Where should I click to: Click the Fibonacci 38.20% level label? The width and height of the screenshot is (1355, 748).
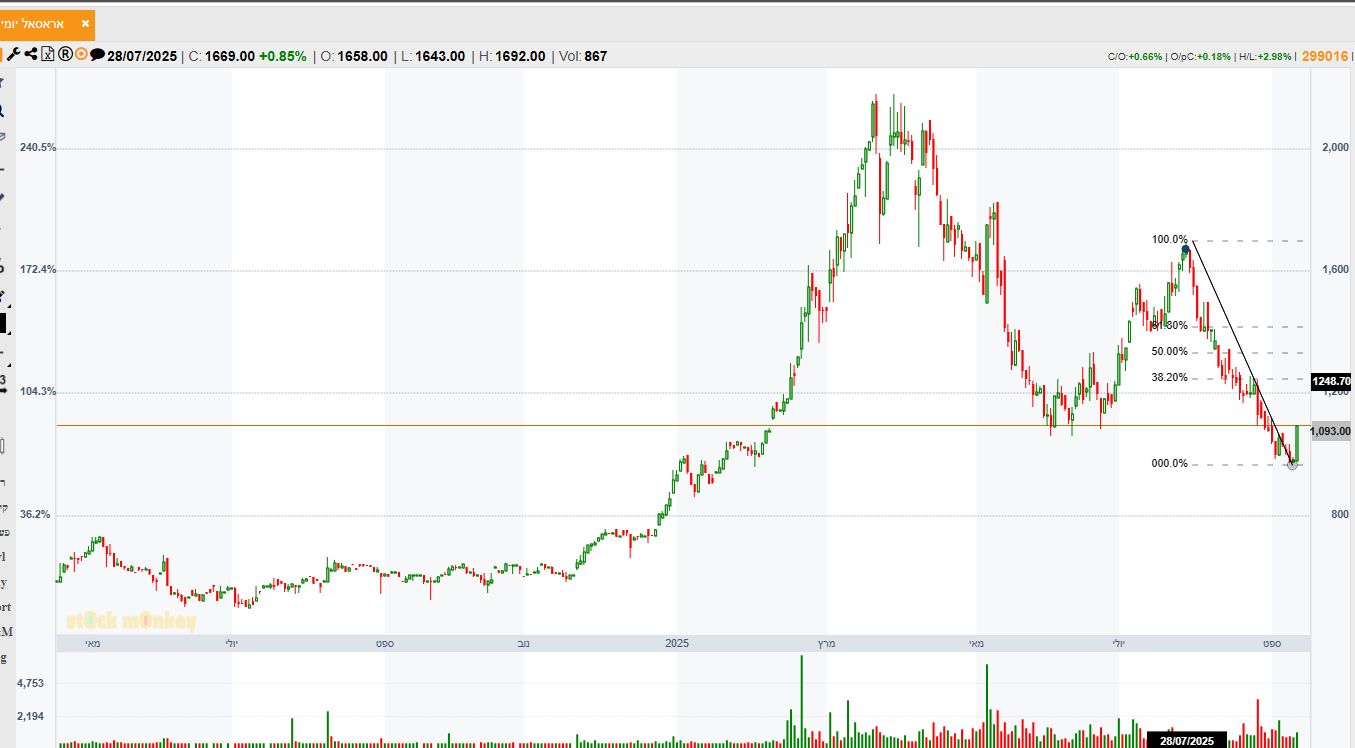pos(1169,378)
